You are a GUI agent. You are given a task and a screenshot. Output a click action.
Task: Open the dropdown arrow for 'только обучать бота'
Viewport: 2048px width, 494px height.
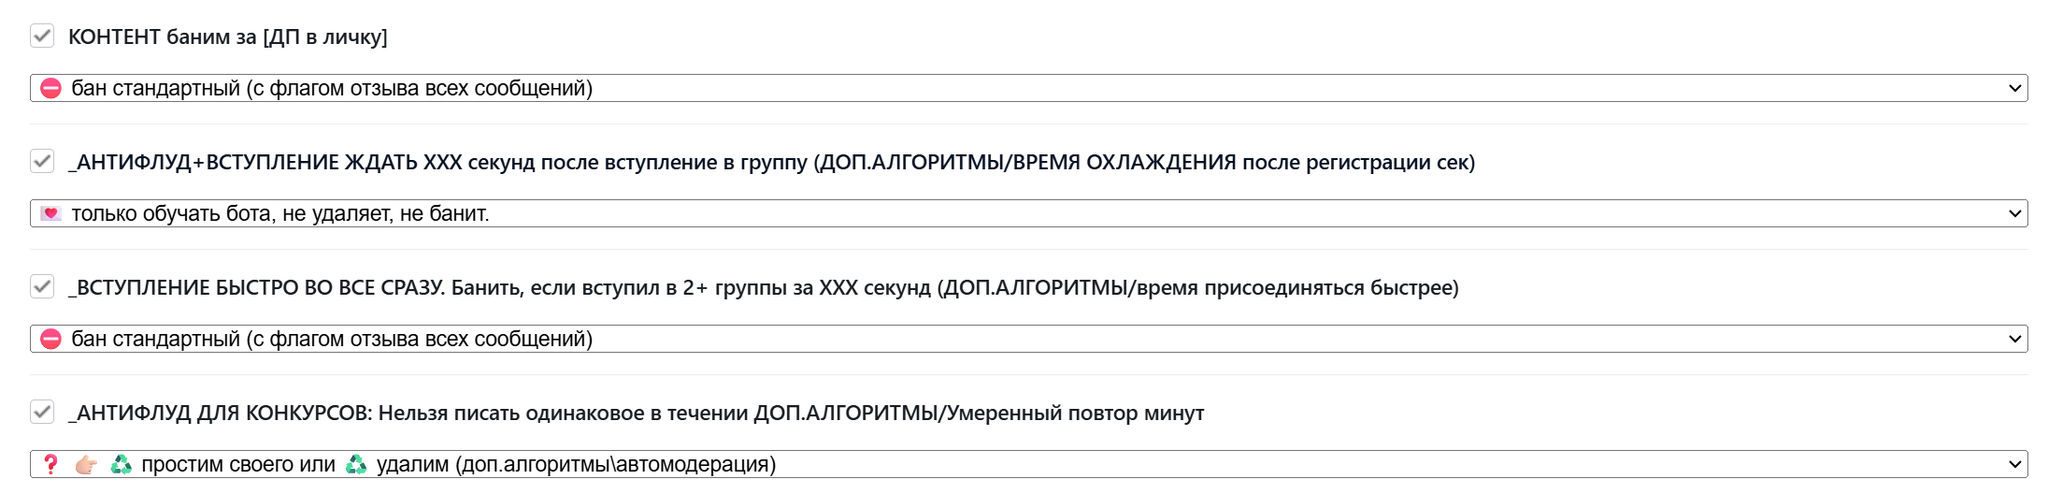tap(2014, 214)
